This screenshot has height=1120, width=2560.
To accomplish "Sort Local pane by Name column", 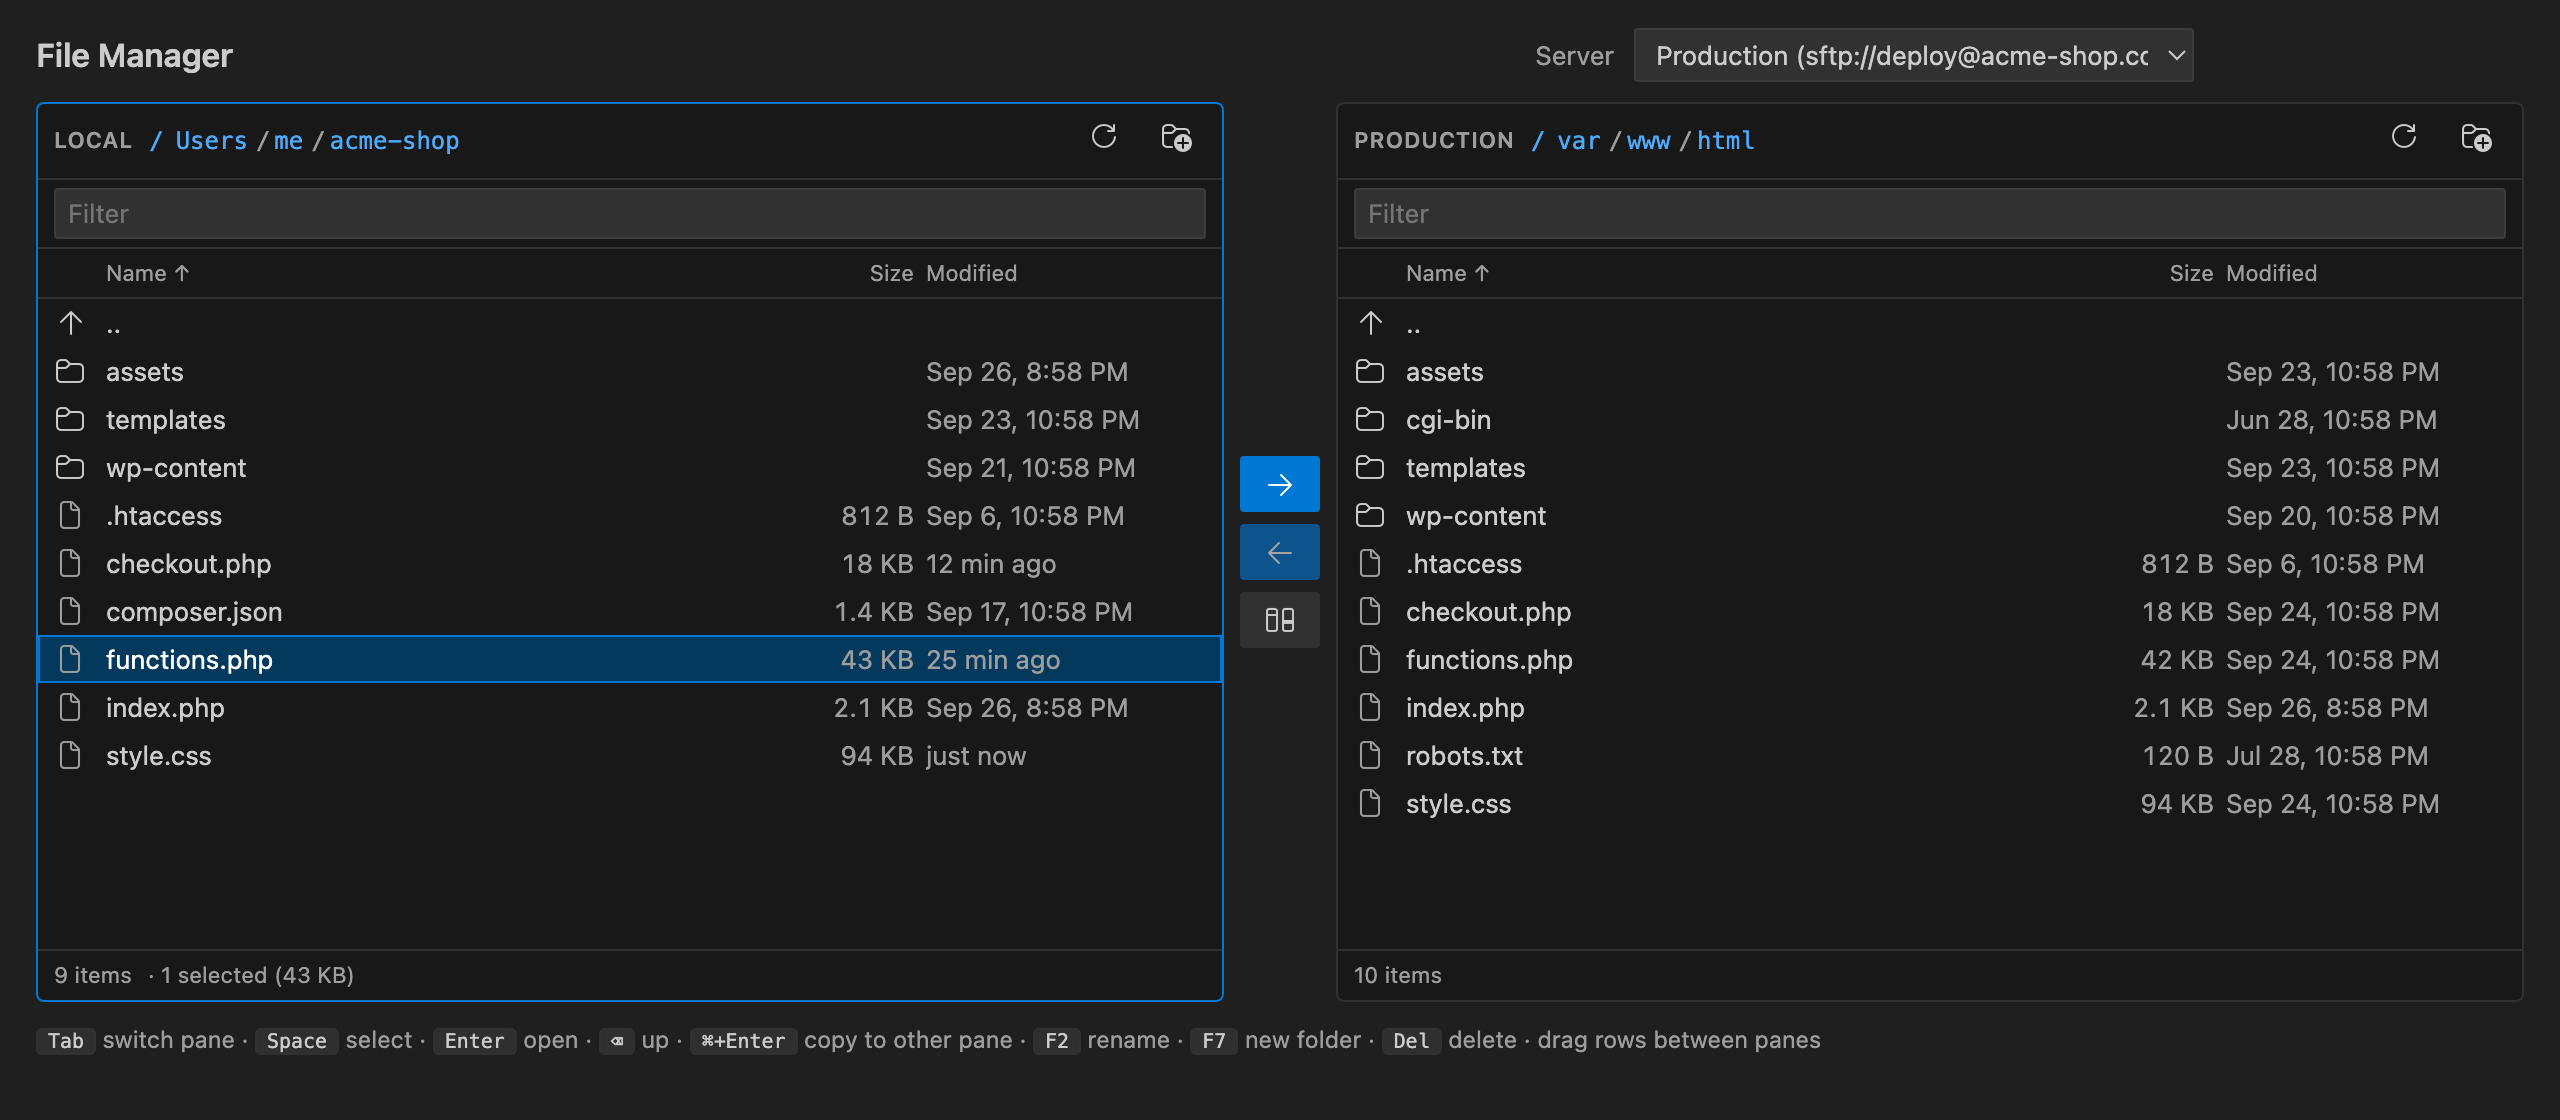I will pos(148,274).
